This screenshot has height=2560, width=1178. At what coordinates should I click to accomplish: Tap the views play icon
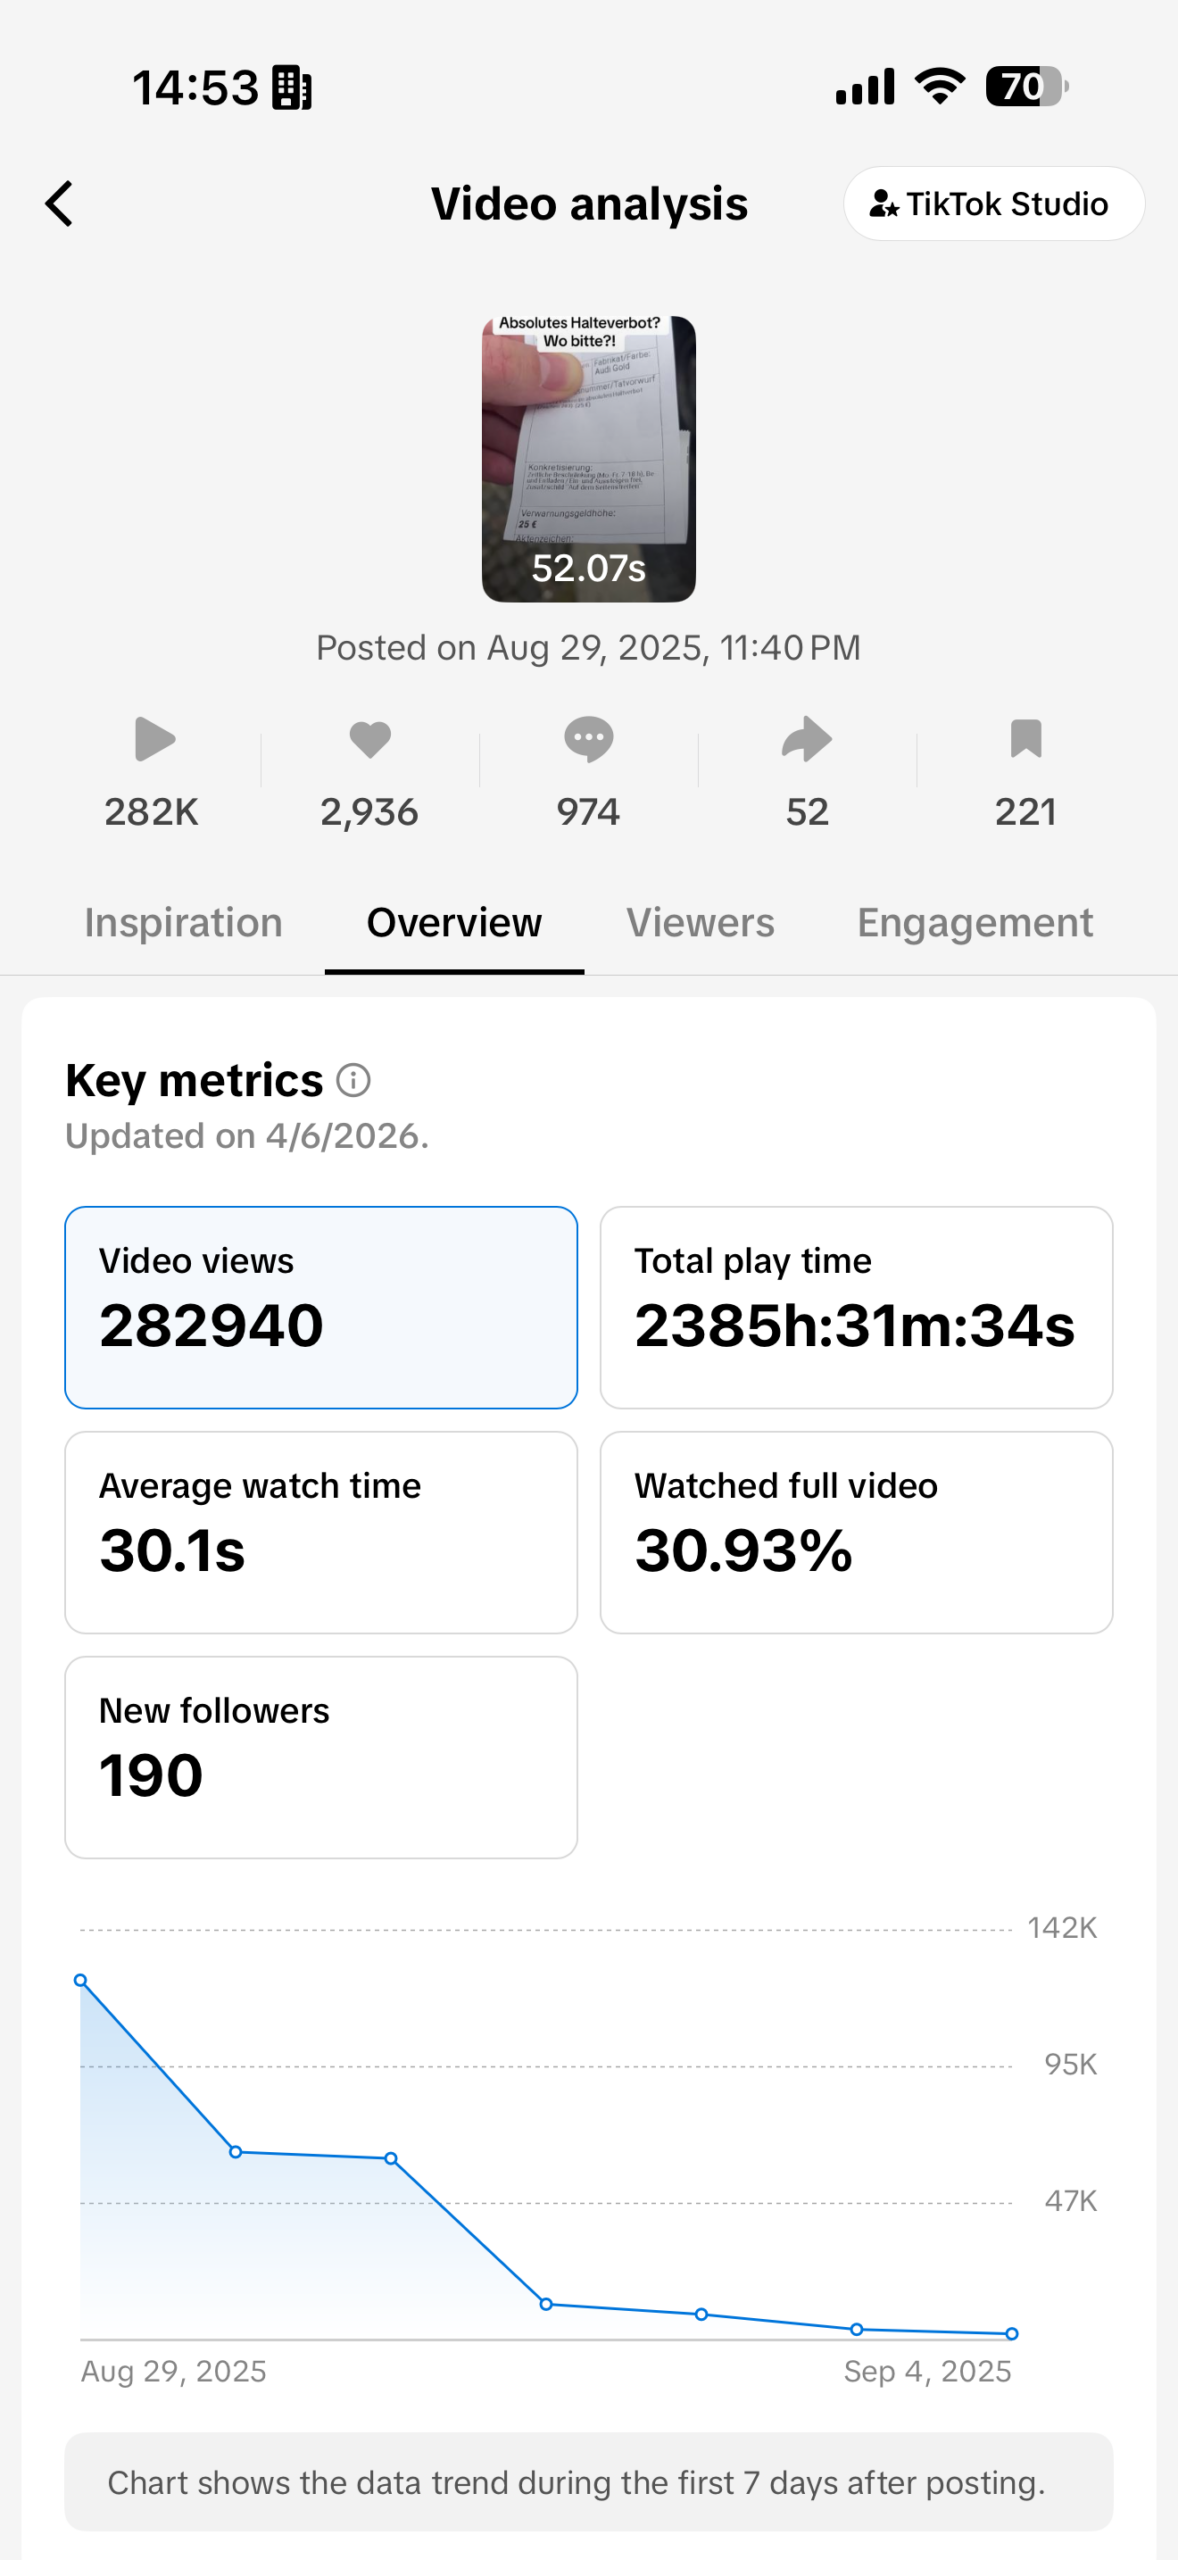(154, 740)
